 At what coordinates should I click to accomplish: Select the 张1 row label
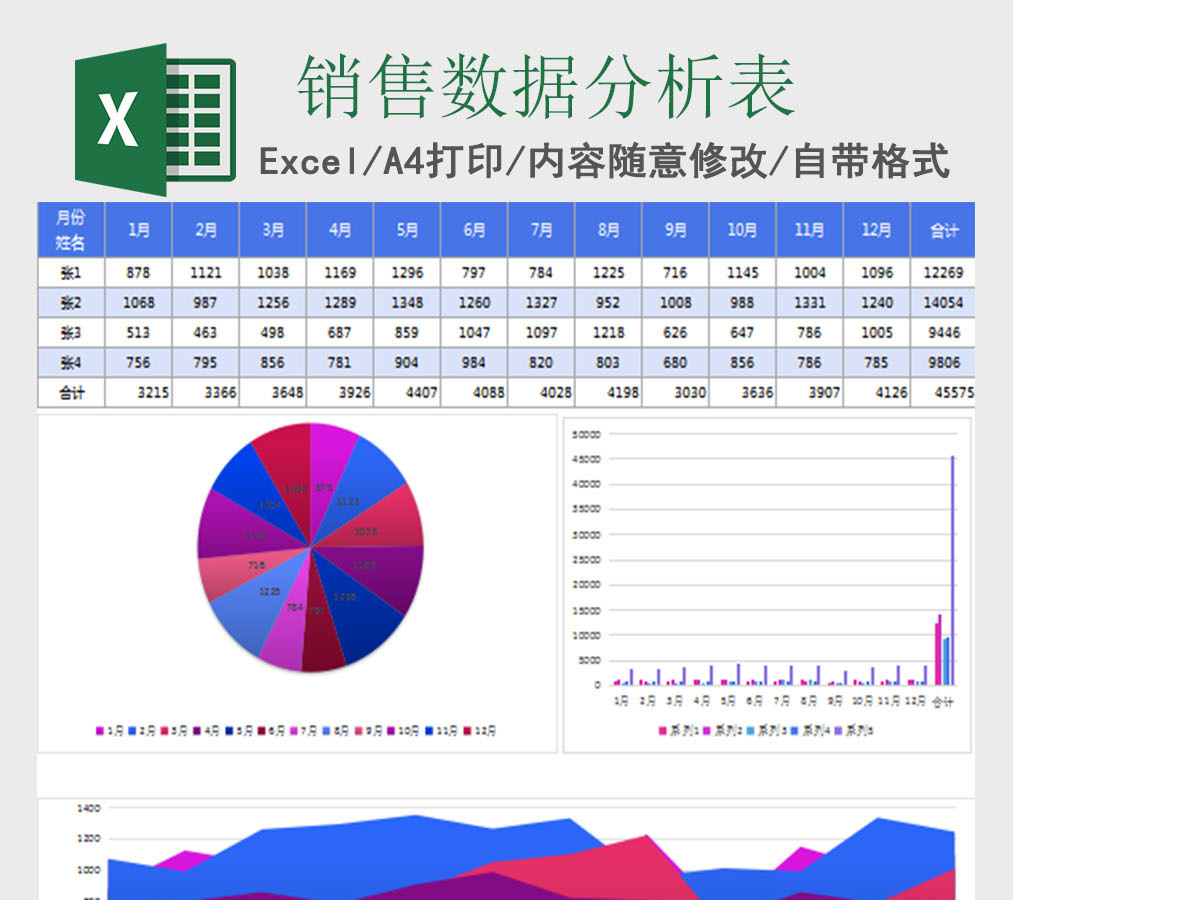click(x=70, y=273)
